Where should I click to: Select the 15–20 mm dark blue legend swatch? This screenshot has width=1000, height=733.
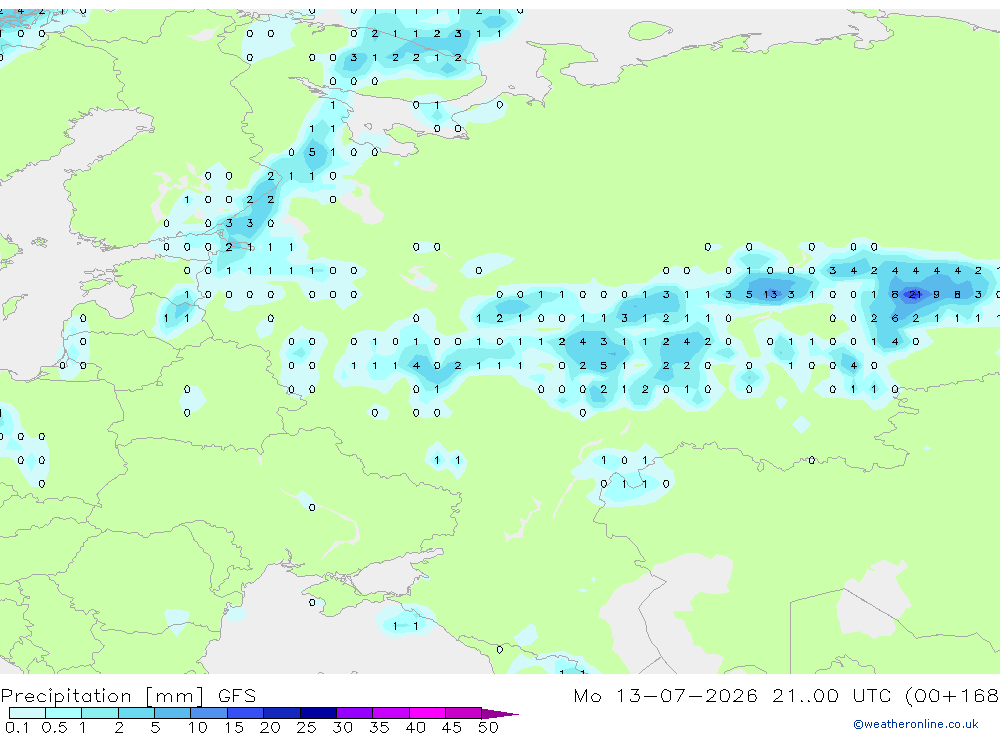tap(246, 713)
